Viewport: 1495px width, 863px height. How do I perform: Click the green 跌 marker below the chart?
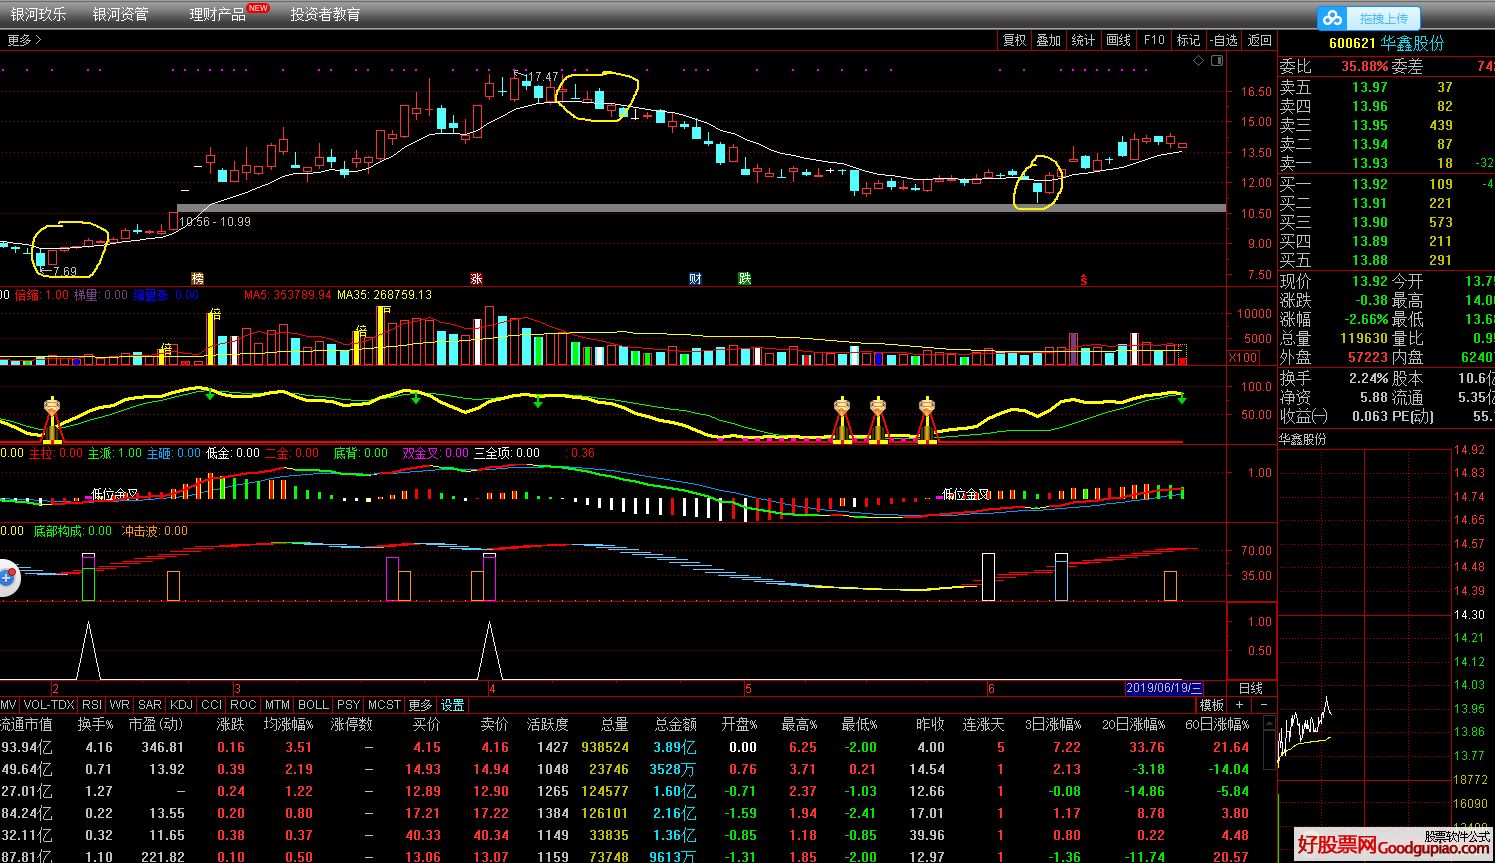click(745, 278)
